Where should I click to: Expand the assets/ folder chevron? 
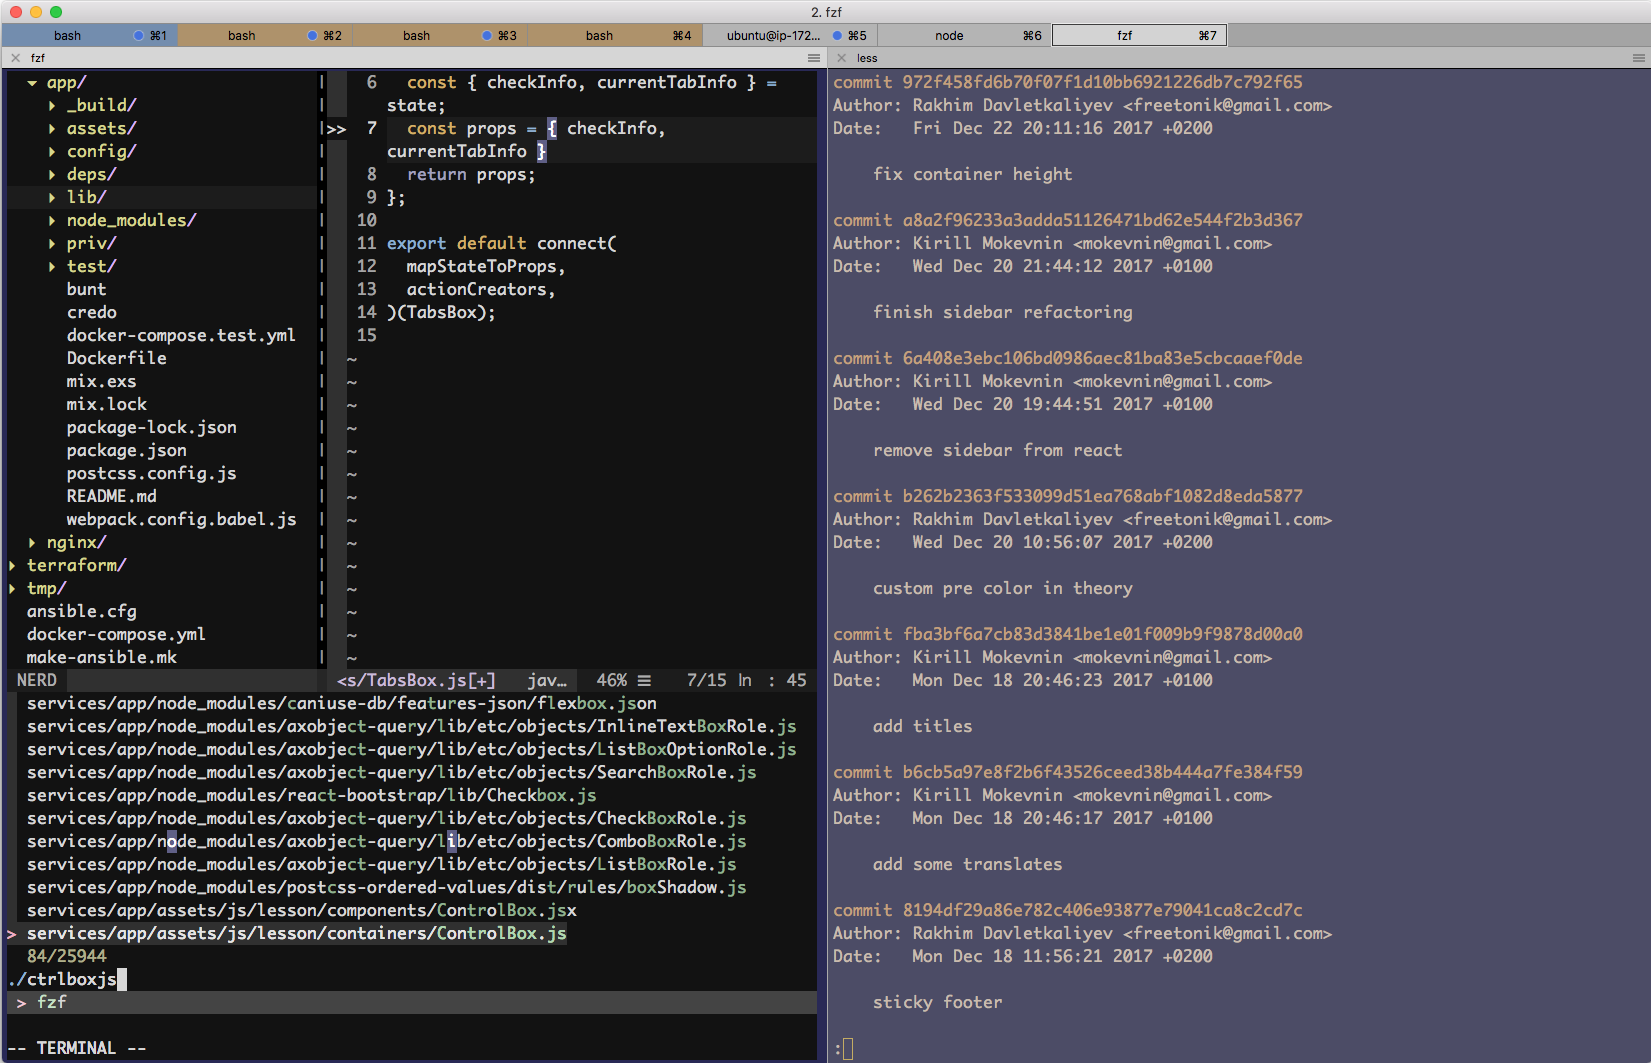(x=53, y=128)
